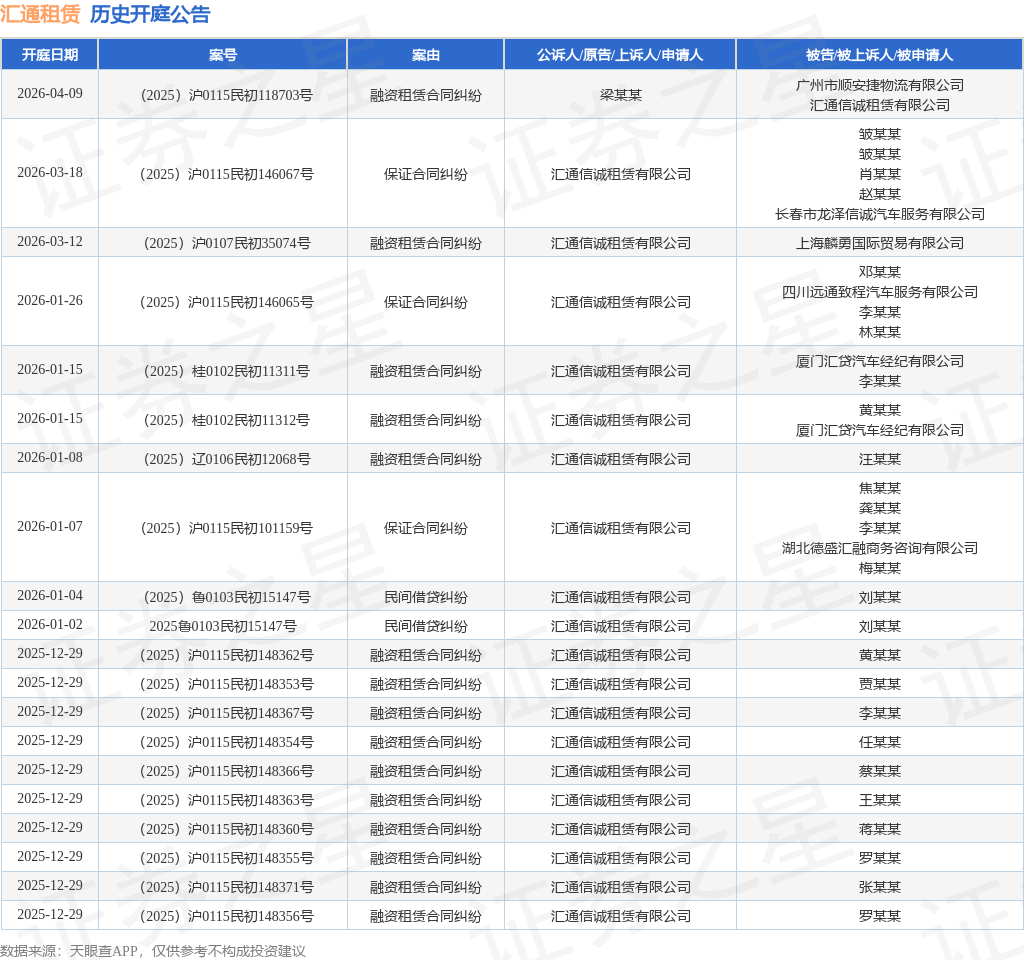The image size is (1024, 960).
Task: Click defendant 邓某某
Action: coord(880,272)
